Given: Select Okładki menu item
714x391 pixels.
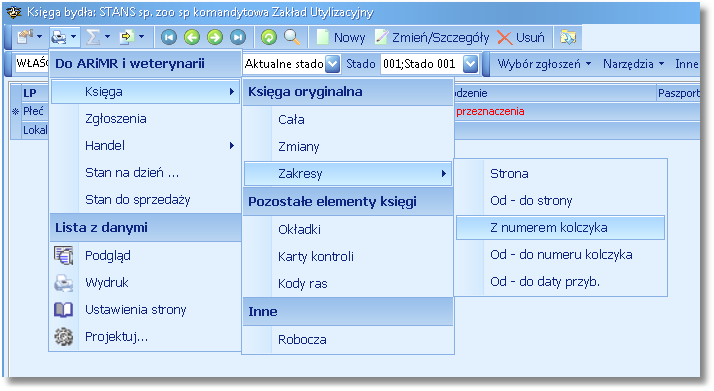Looking at the screenshot, I should point(348,229).
